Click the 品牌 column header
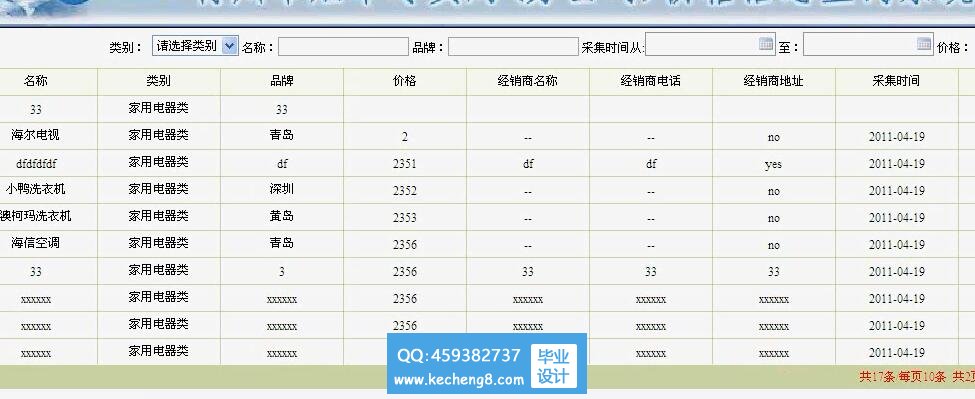 (x=282, y=81)
